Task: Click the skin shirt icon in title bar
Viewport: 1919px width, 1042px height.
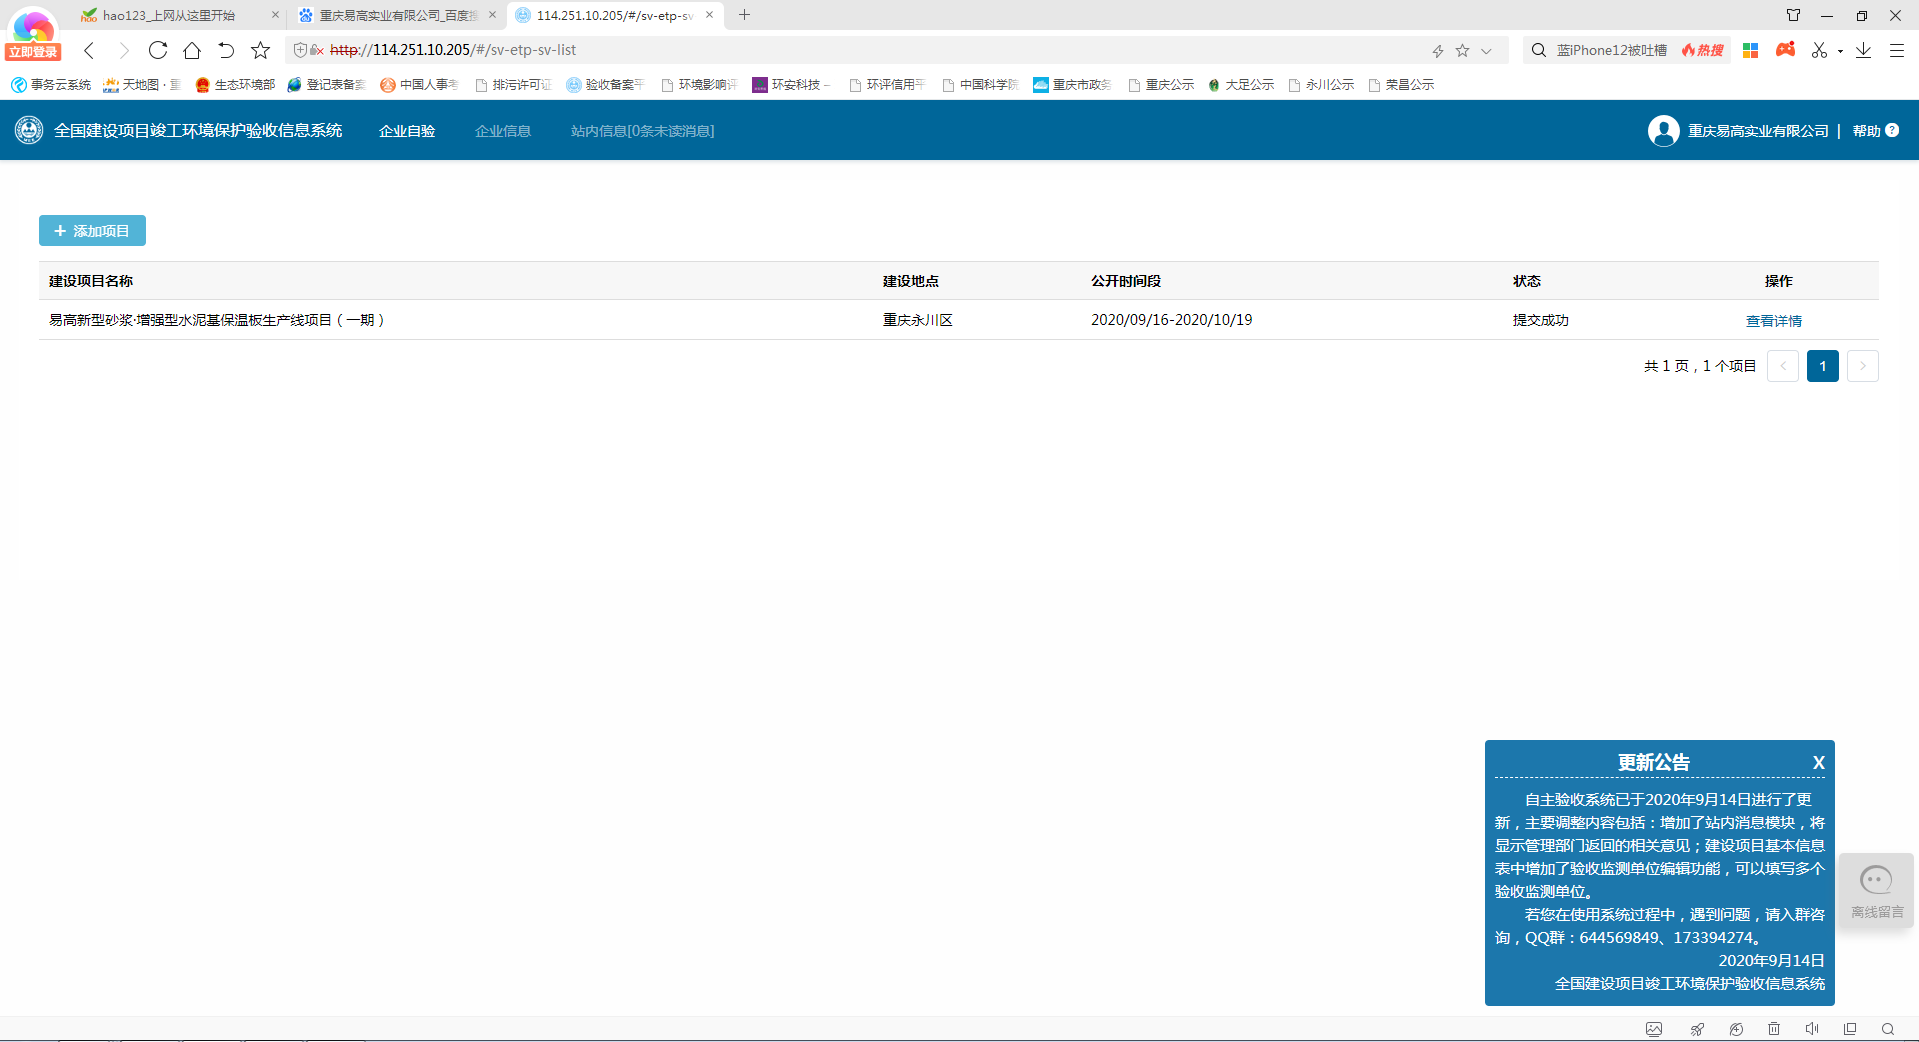Action: tap(1793, 15)
